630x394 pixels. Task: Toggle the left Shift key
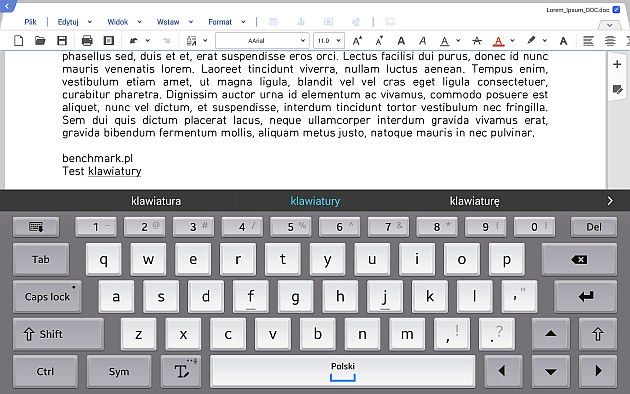tap(58, 334)
